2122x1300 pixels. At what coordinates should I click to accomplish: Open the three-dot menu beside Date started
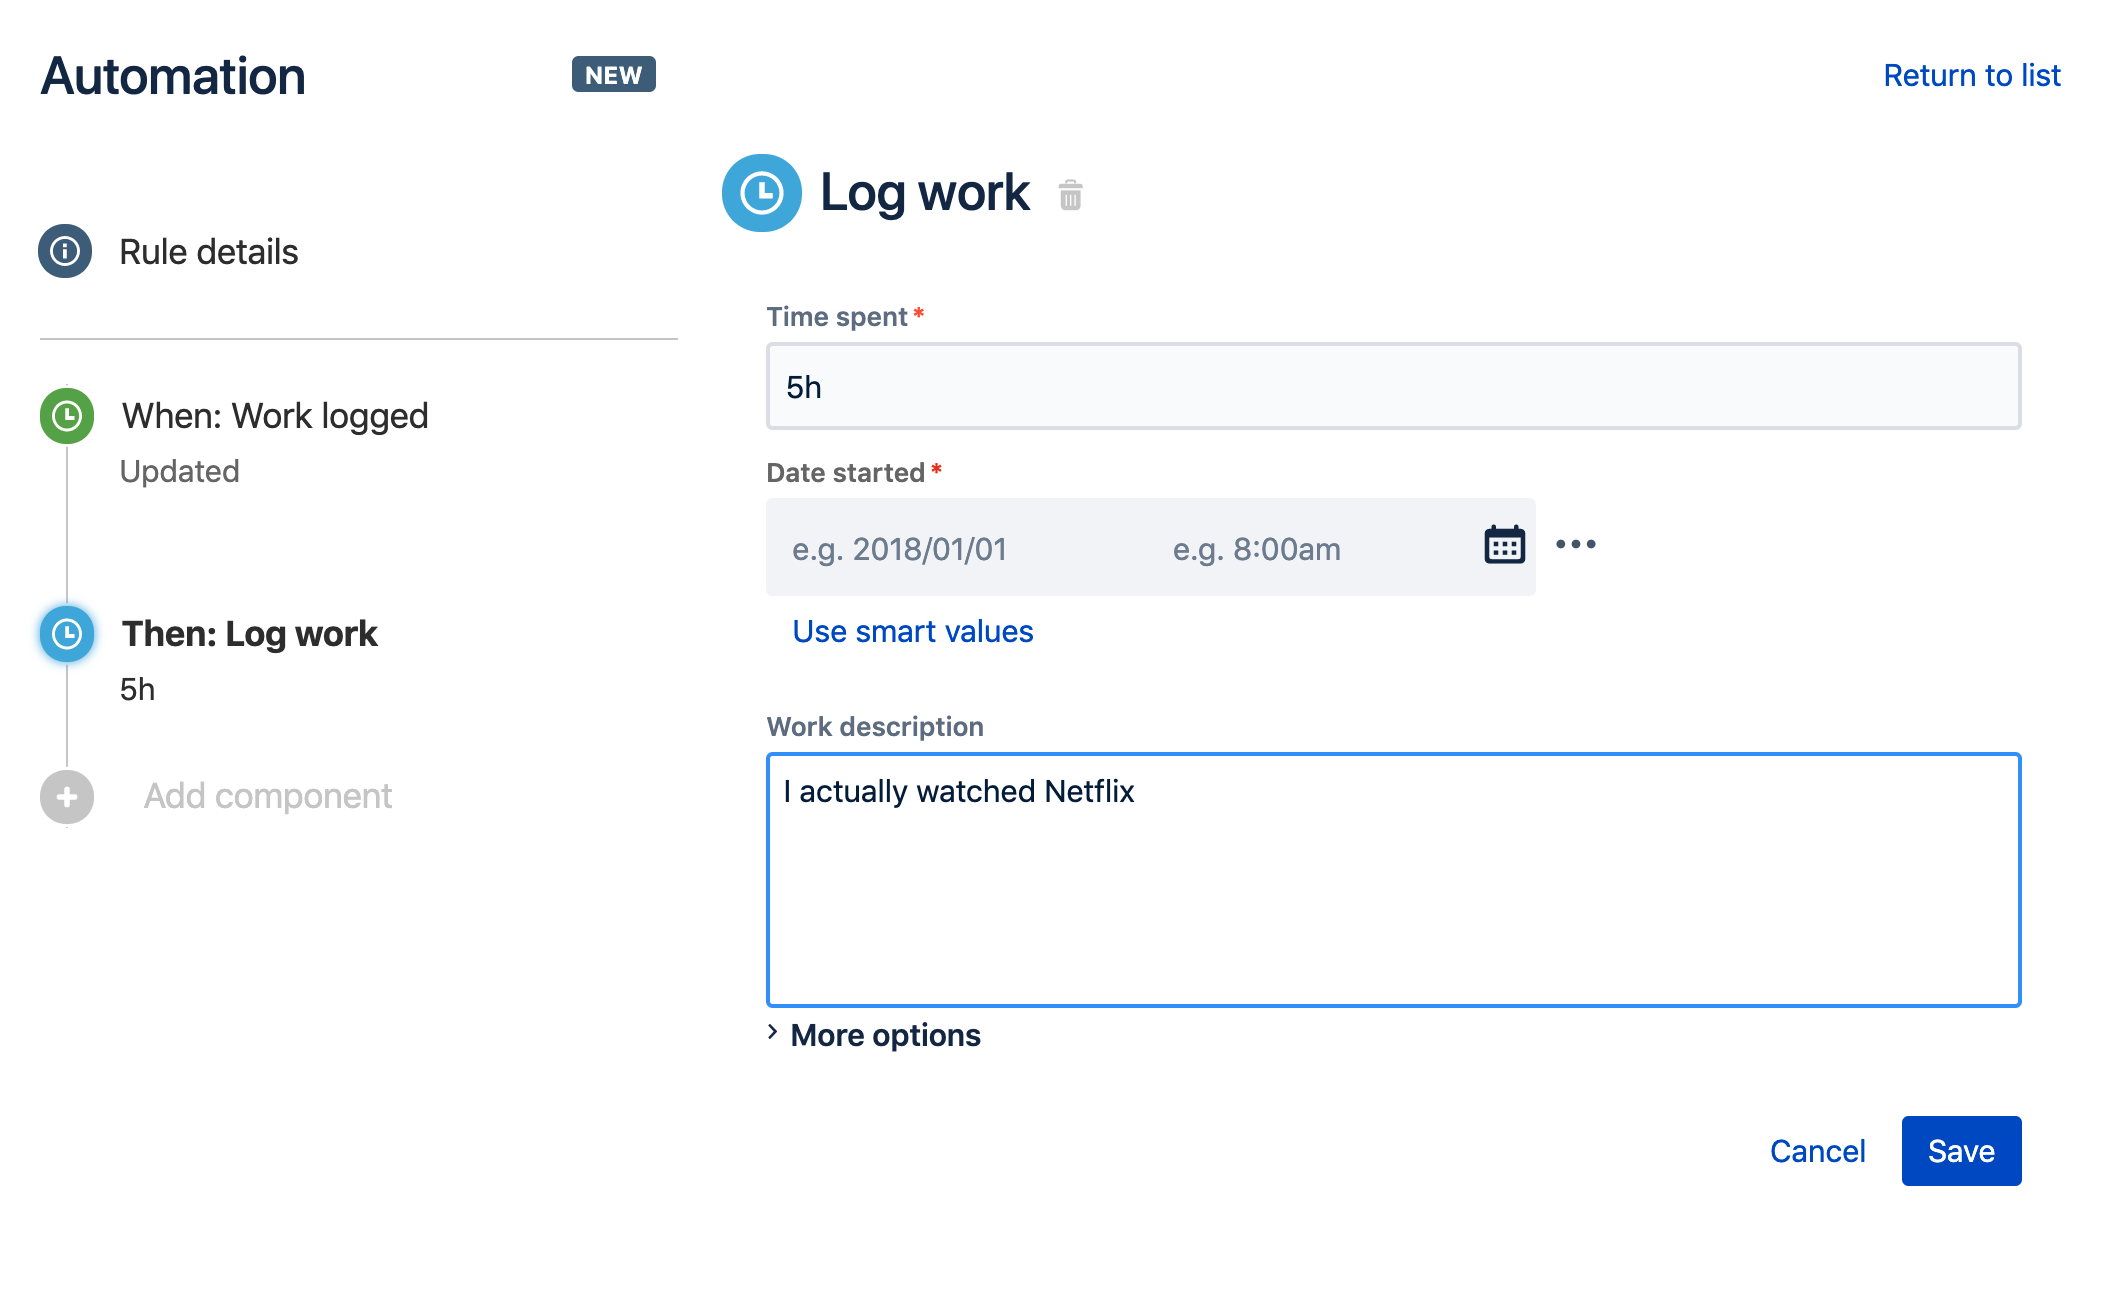1576,544
